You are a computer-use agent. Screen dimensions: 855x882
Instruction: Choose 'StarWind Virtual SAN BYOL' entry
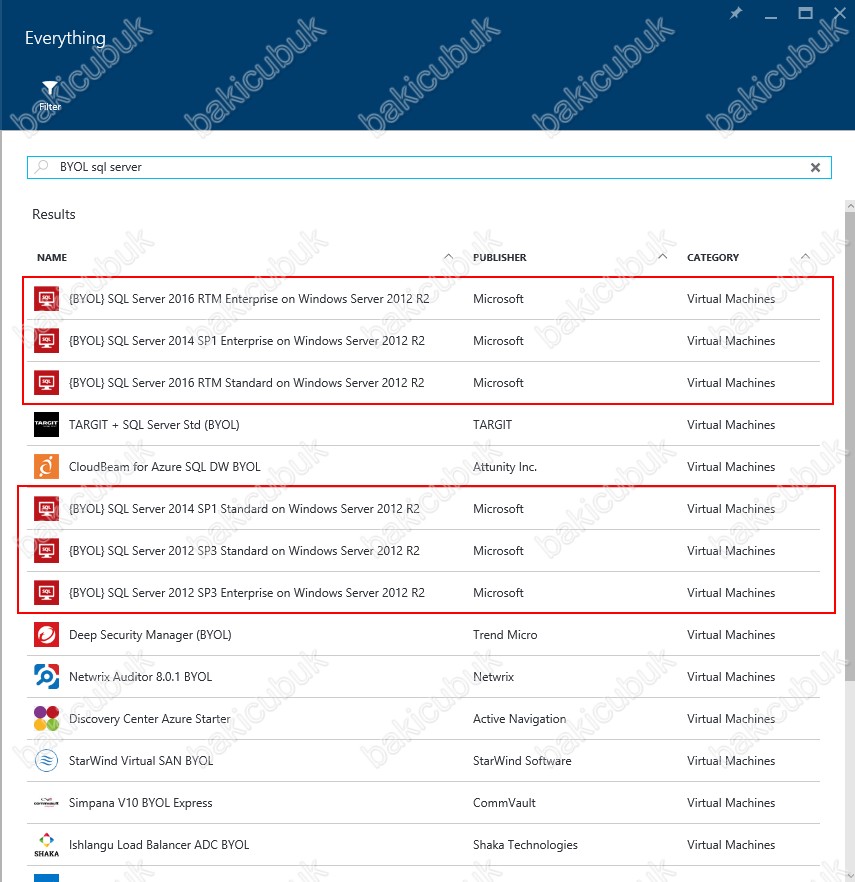(141, 761)
